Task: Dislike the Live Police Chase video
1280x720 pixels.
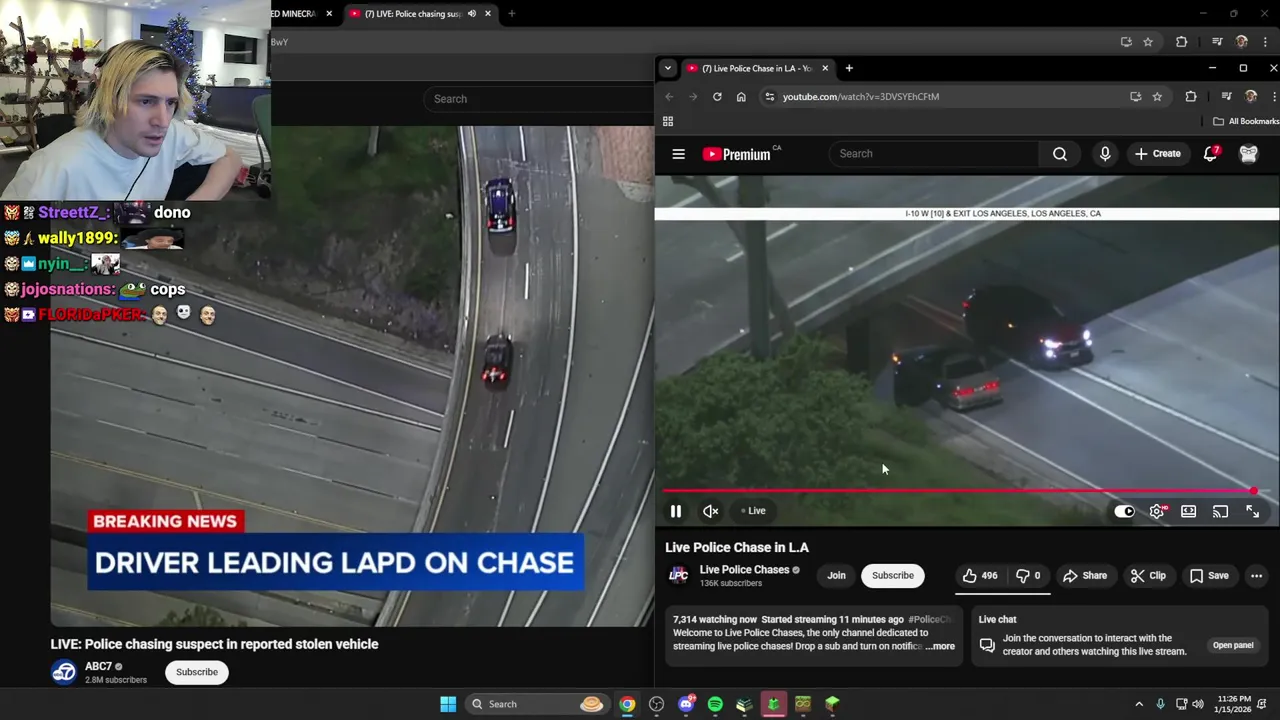Action: tap(1029, 576)
